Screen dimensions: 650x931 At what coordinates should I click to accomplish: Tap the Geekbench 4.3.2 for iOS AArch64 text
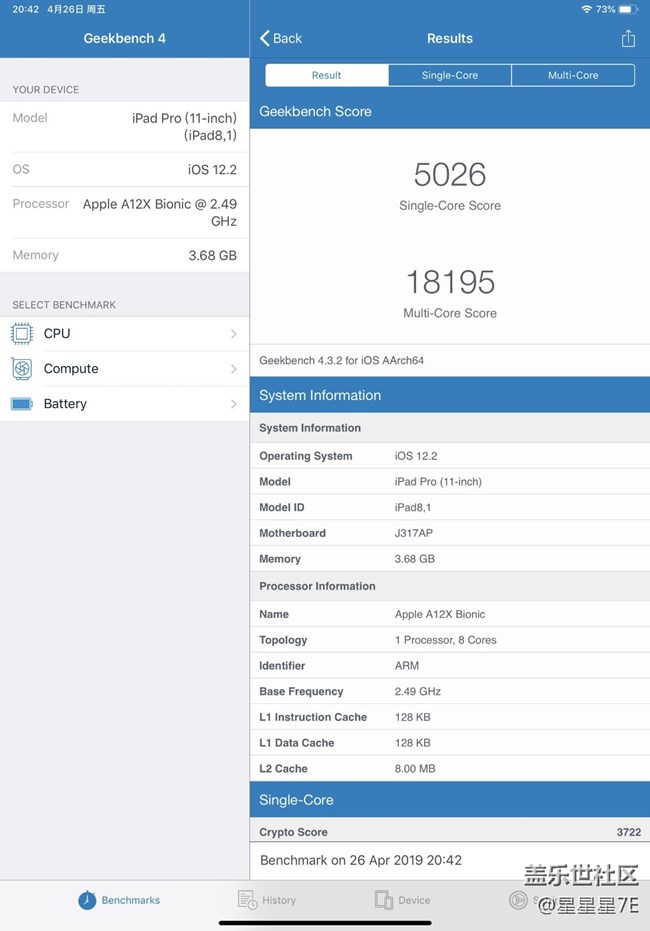[x=341, y=360]
